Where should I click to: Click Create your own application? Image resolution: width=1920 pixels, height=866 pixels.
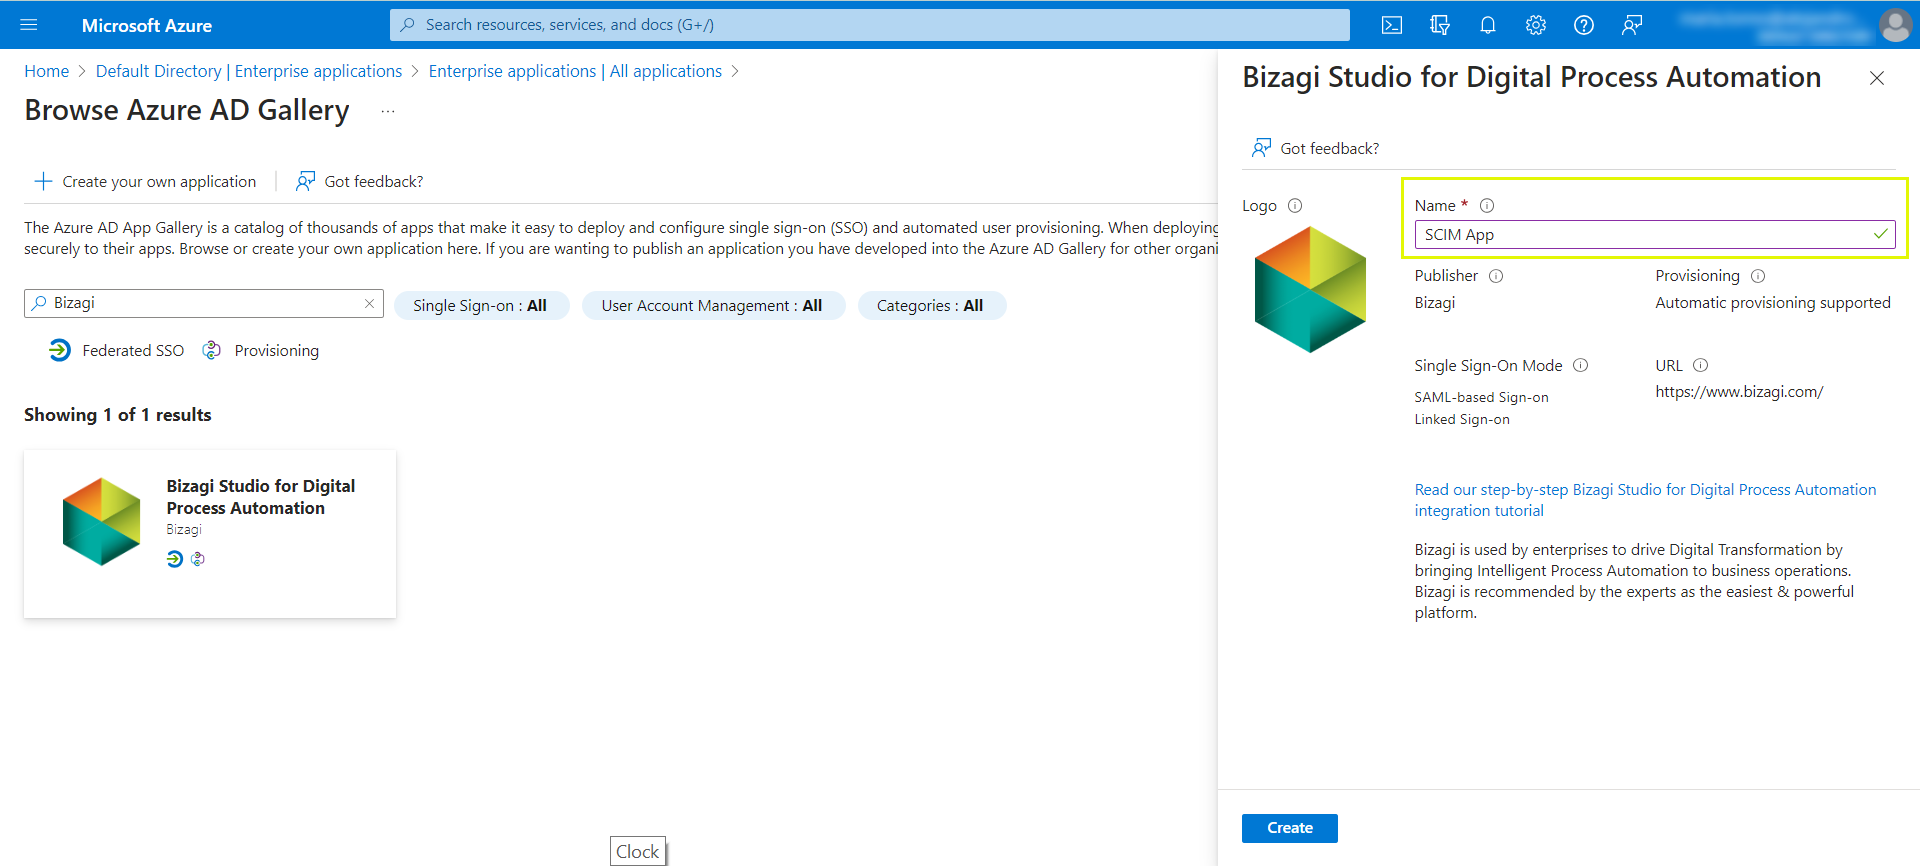click(x=159, y=181)
